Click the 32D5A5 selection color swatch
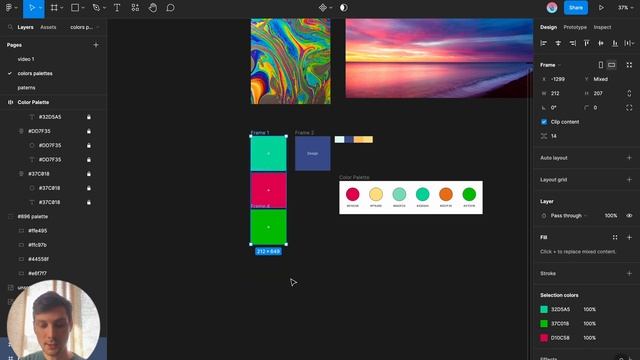640x360 pixels. tap(544, 309)
